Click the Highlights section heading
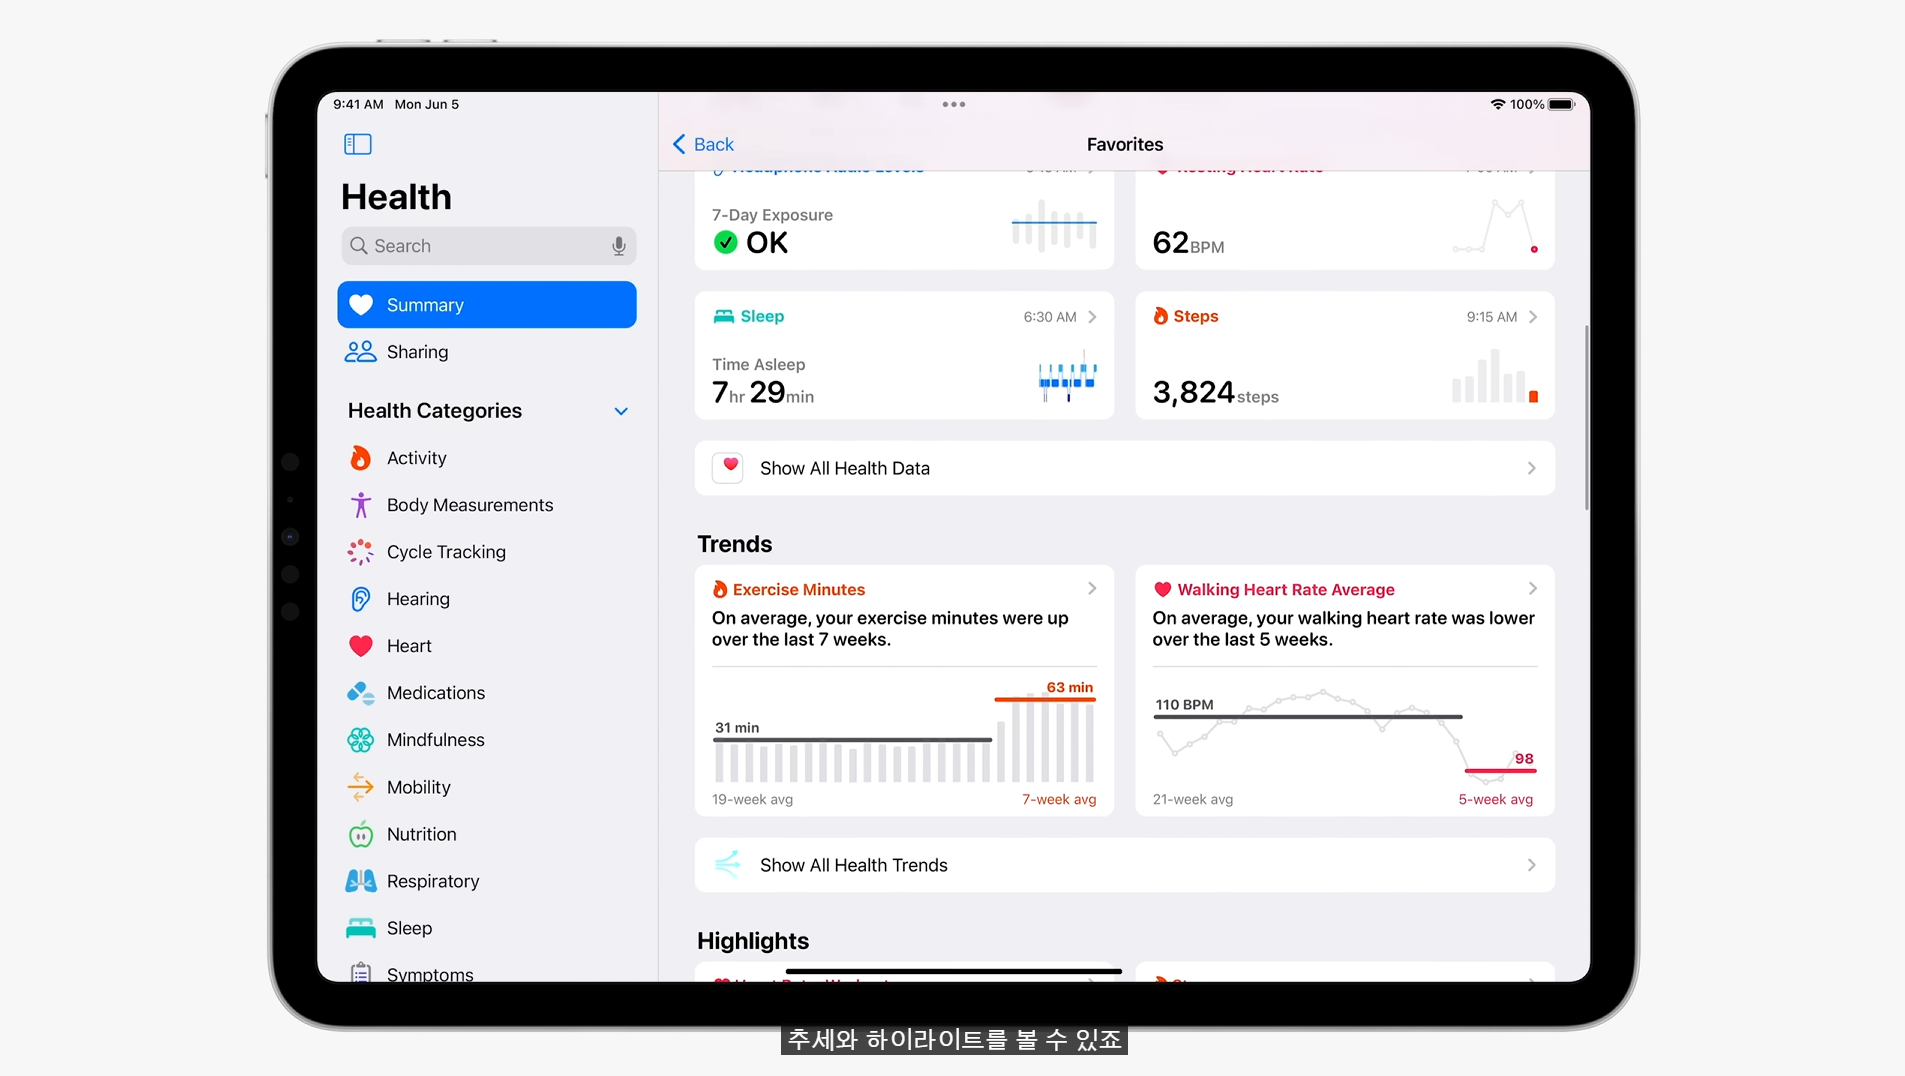 [753, 941]
